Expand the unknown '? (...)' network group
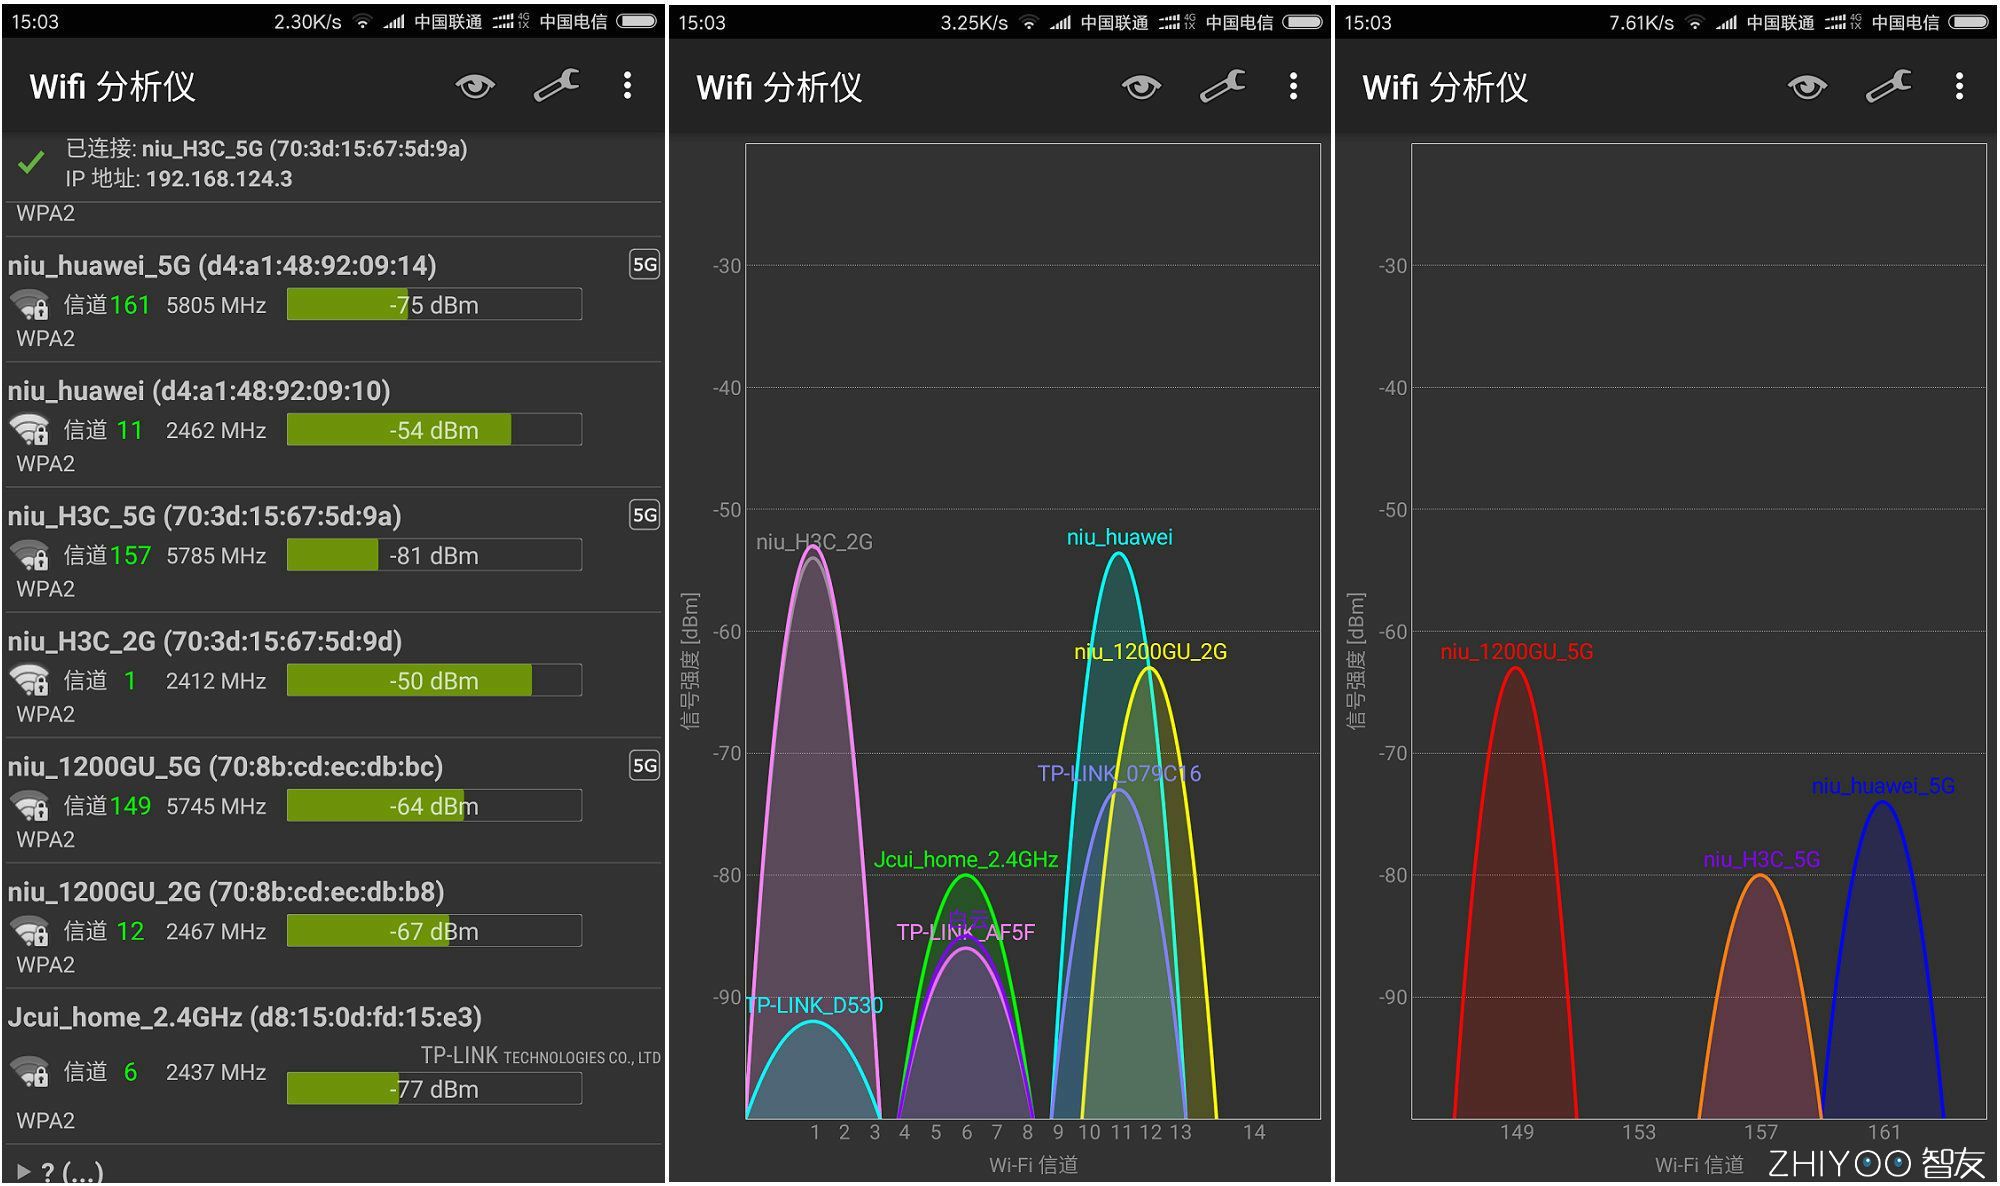This screenshot has width=2000, height=1186. point(60,1172)
